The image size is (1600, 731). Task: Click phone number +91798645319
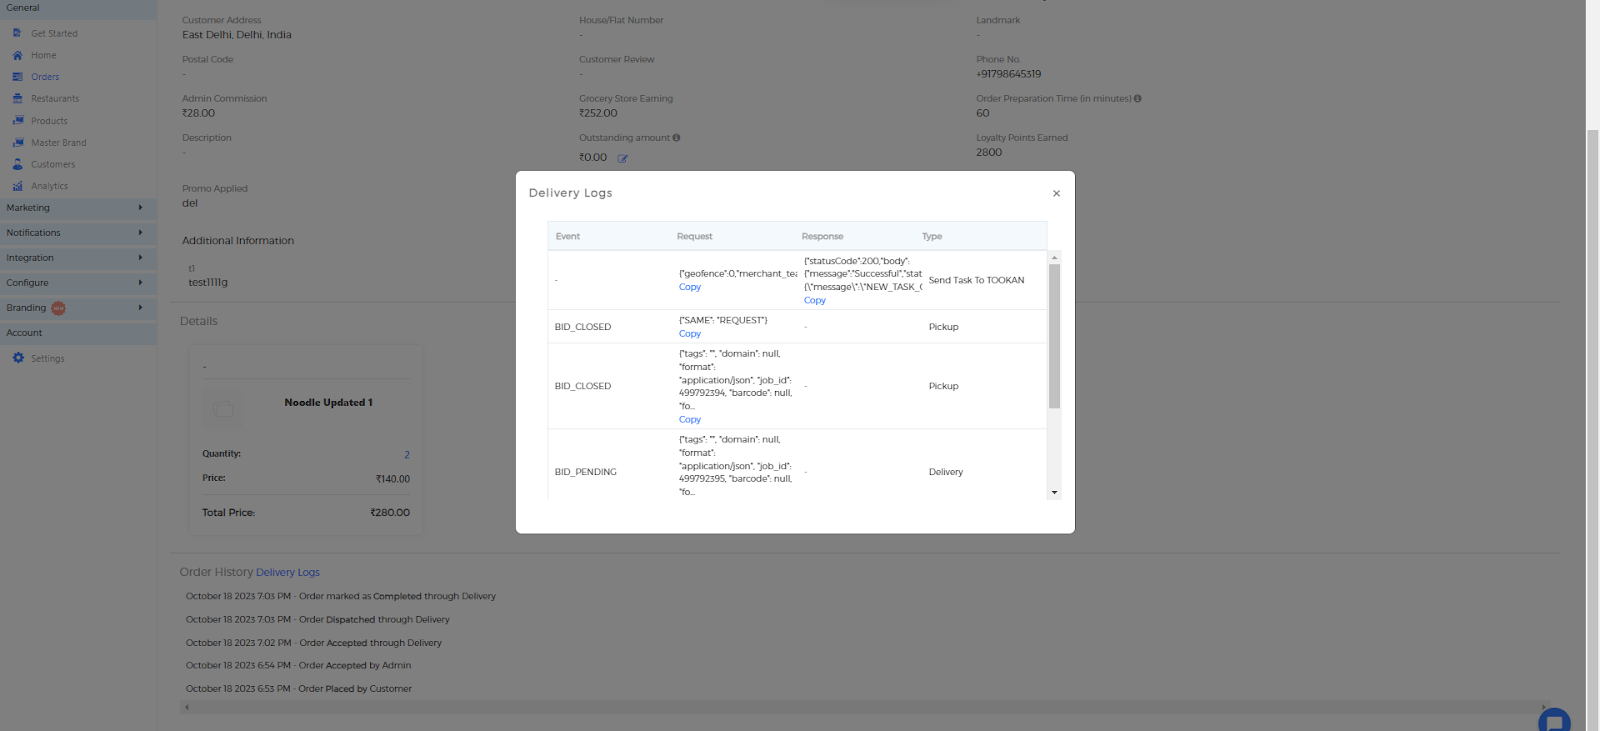coord(1008,74)
